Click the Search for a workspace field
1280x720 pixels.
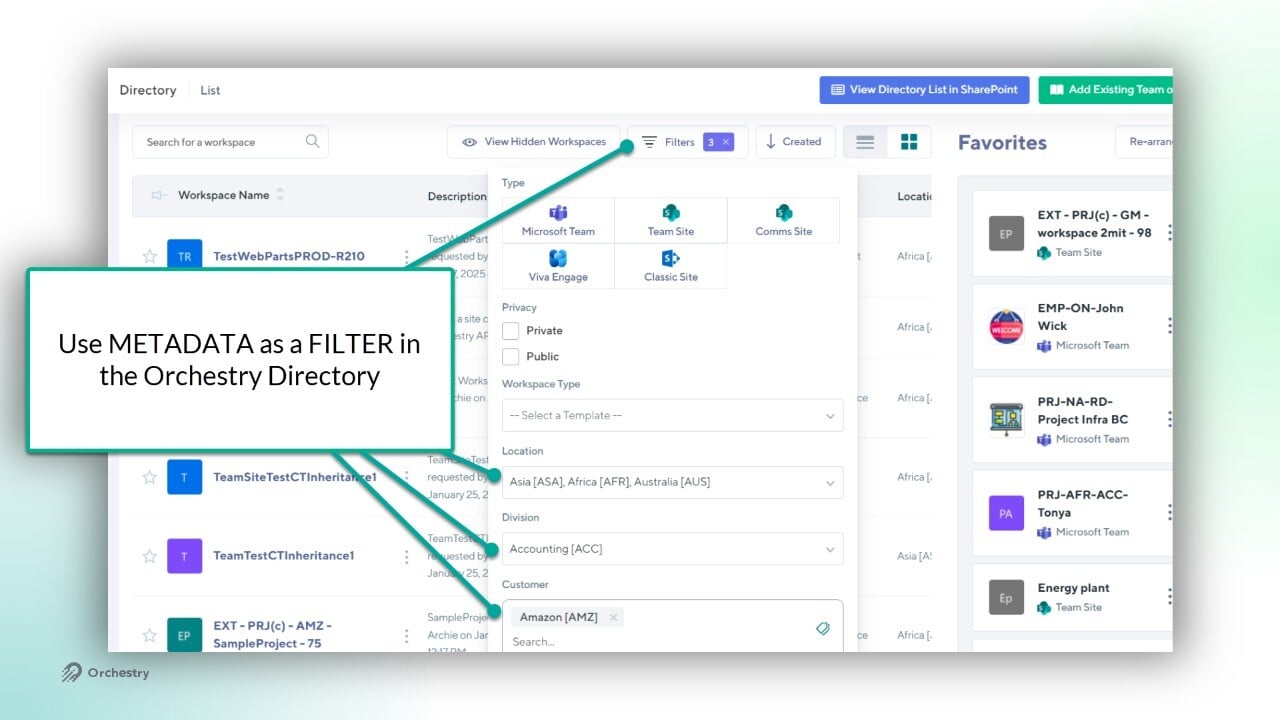pyautogui.click(x=230, y=142)
